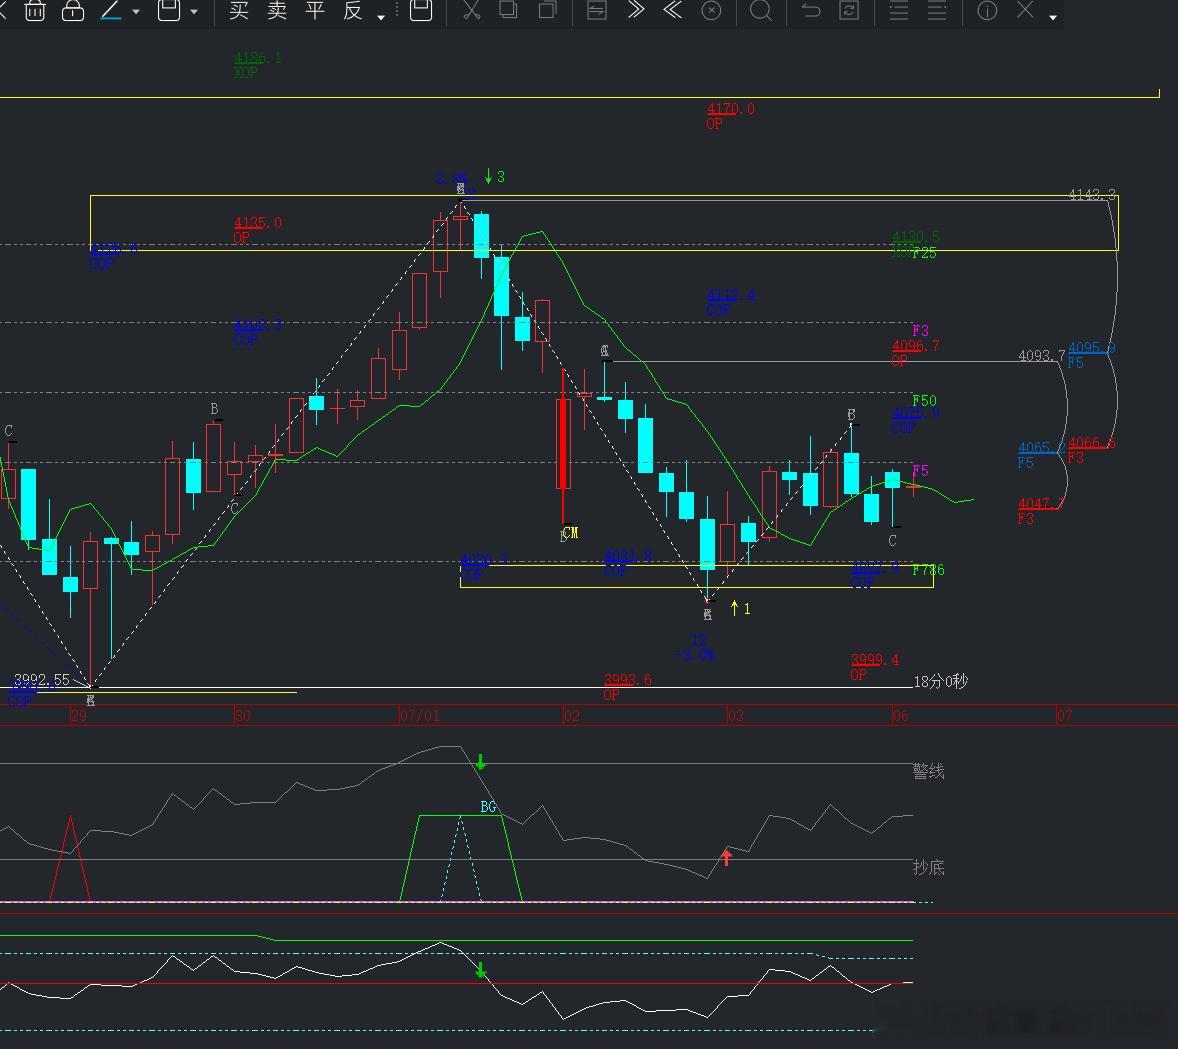Click the 02 date on time axis
Image resolution: width=1178 pixels, height=1049 pixels.
click(x=572, y=715)
